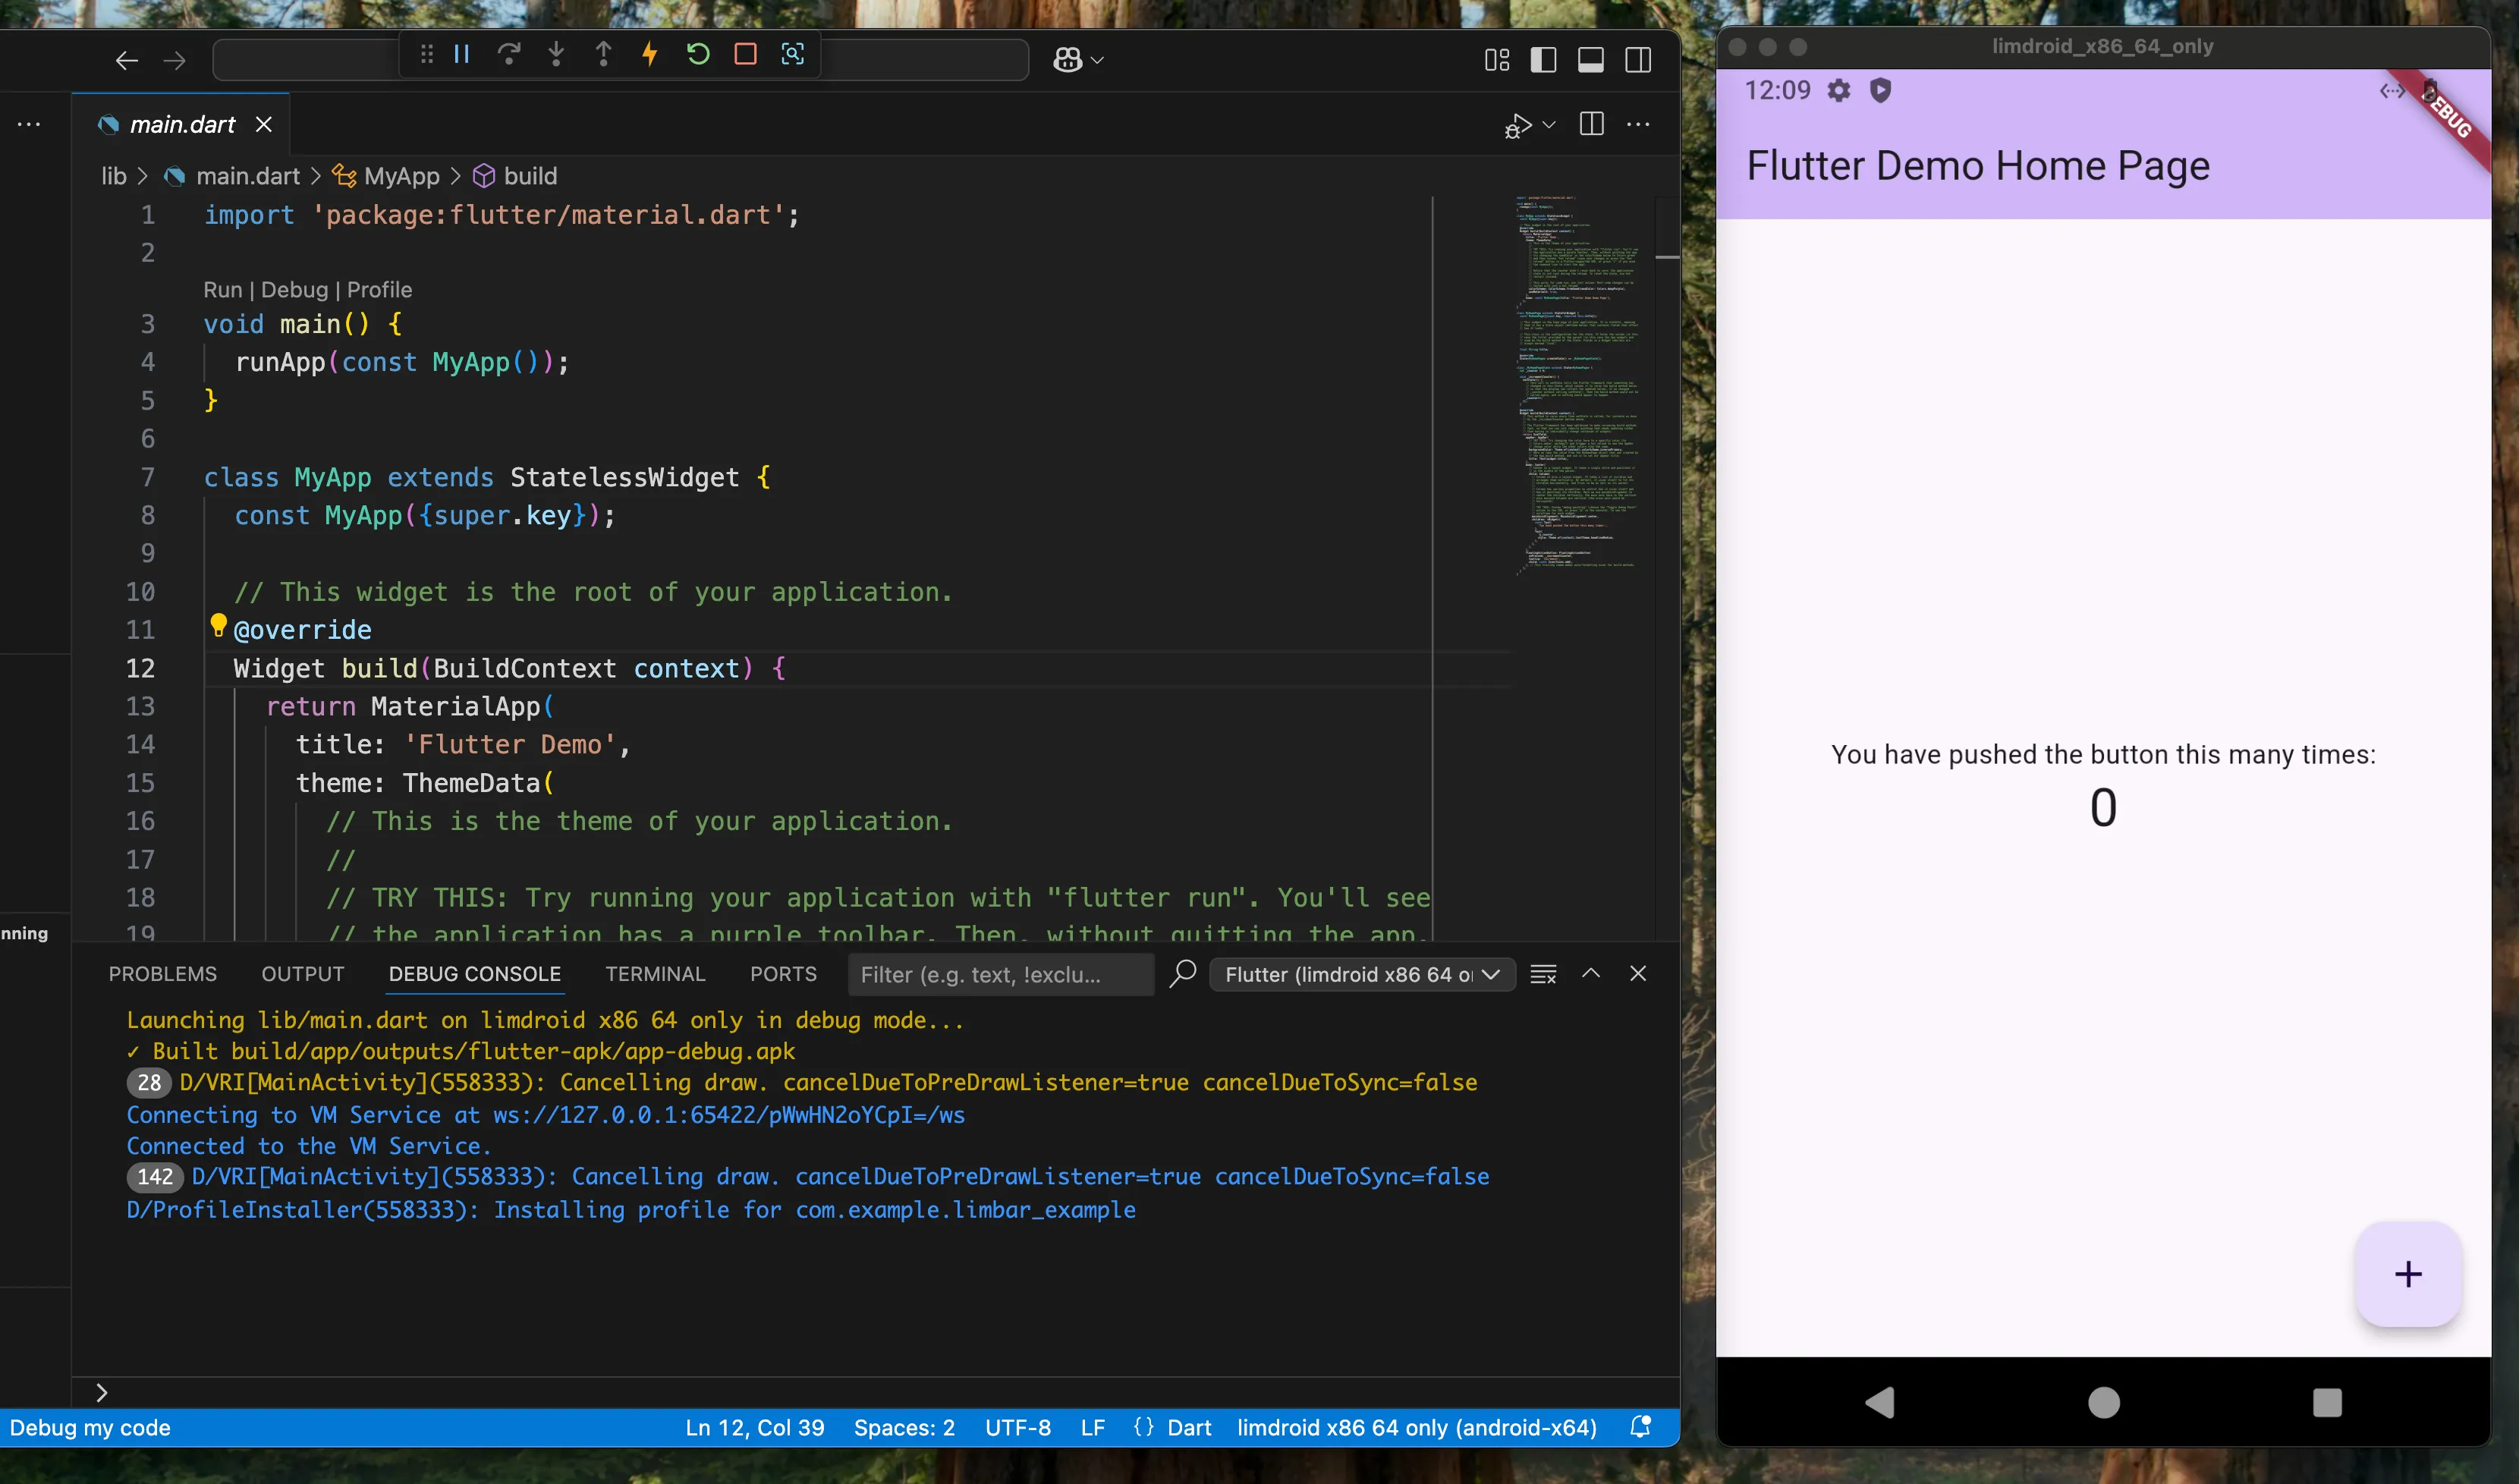Switch to the PROBLEMS tab
Viewport: 2519px width, 1484px height.
(x=163, y=973)
